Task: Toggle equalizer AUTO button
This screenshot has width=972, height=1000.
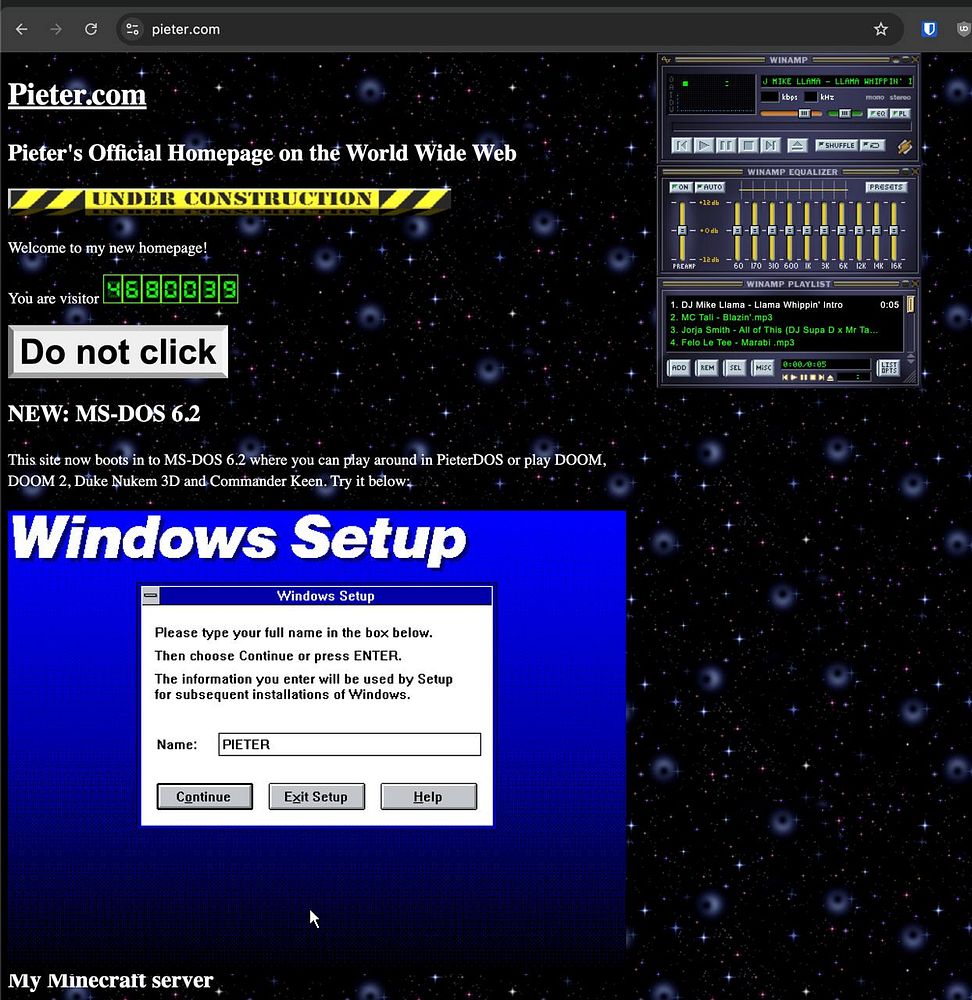Action: click(710, 187)
